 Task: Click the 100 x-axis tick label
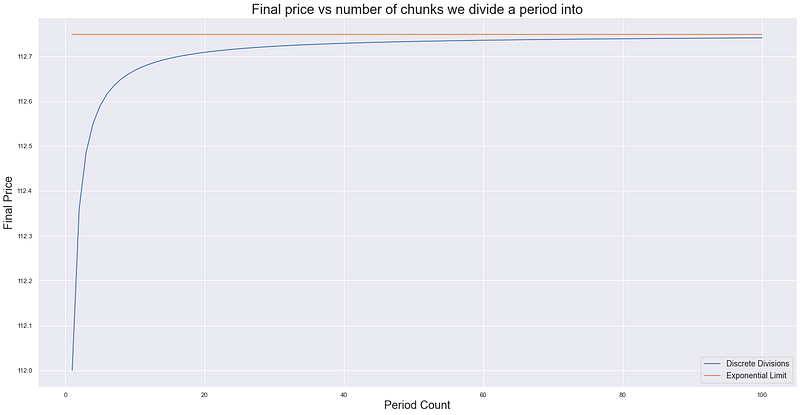pos(762,392)
